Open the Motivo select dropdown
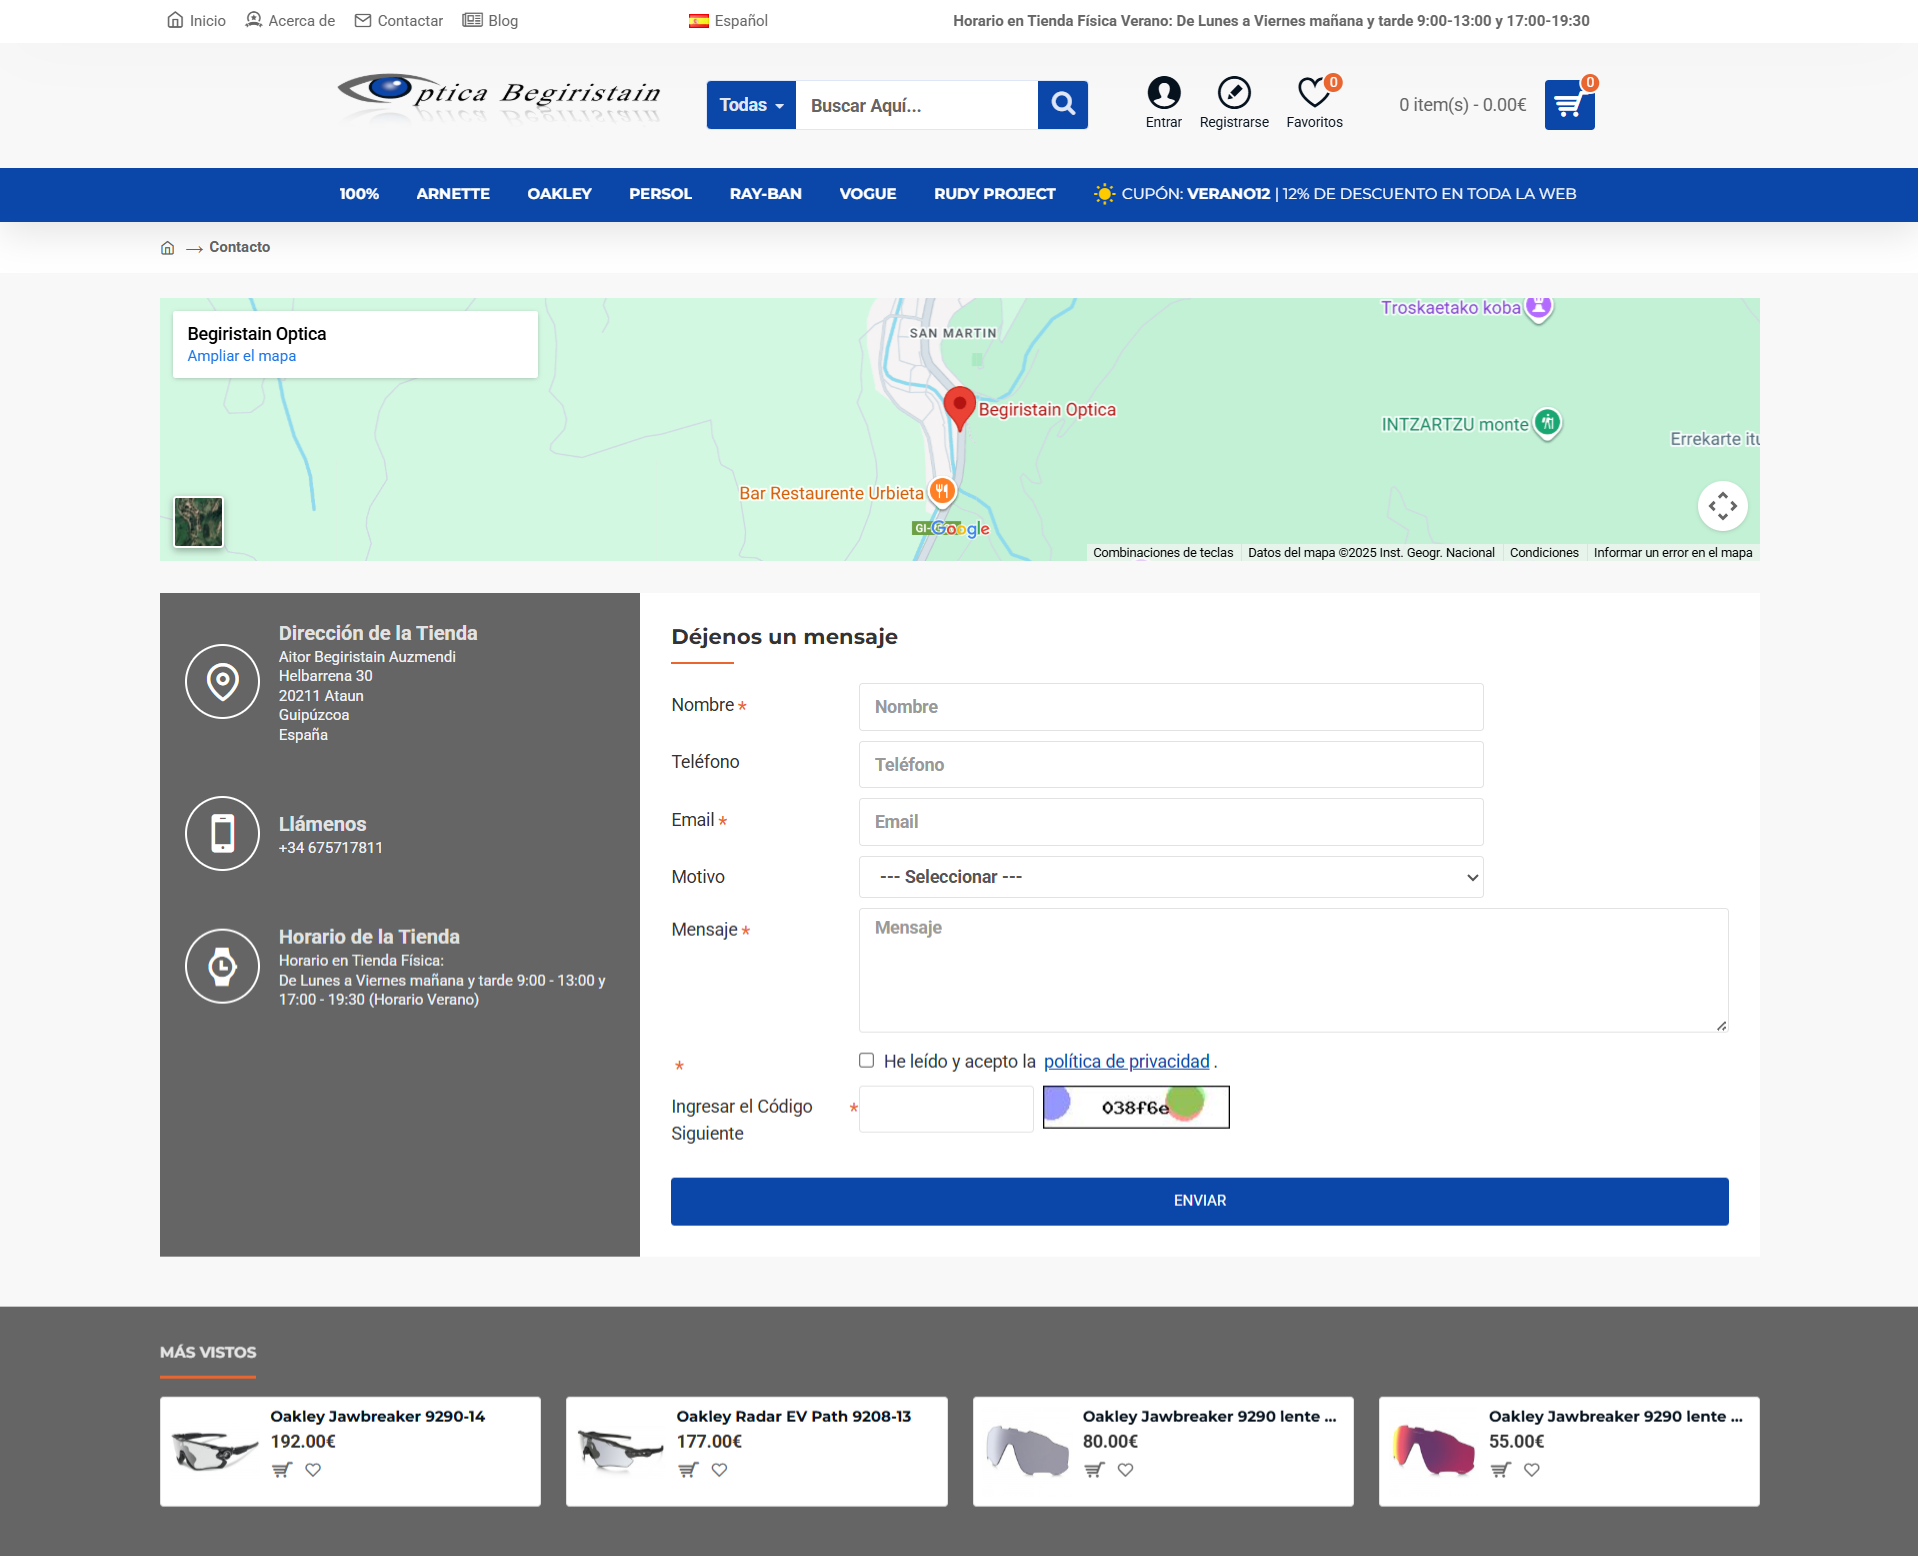The image size is (1918, 1556). (1170, 877)
